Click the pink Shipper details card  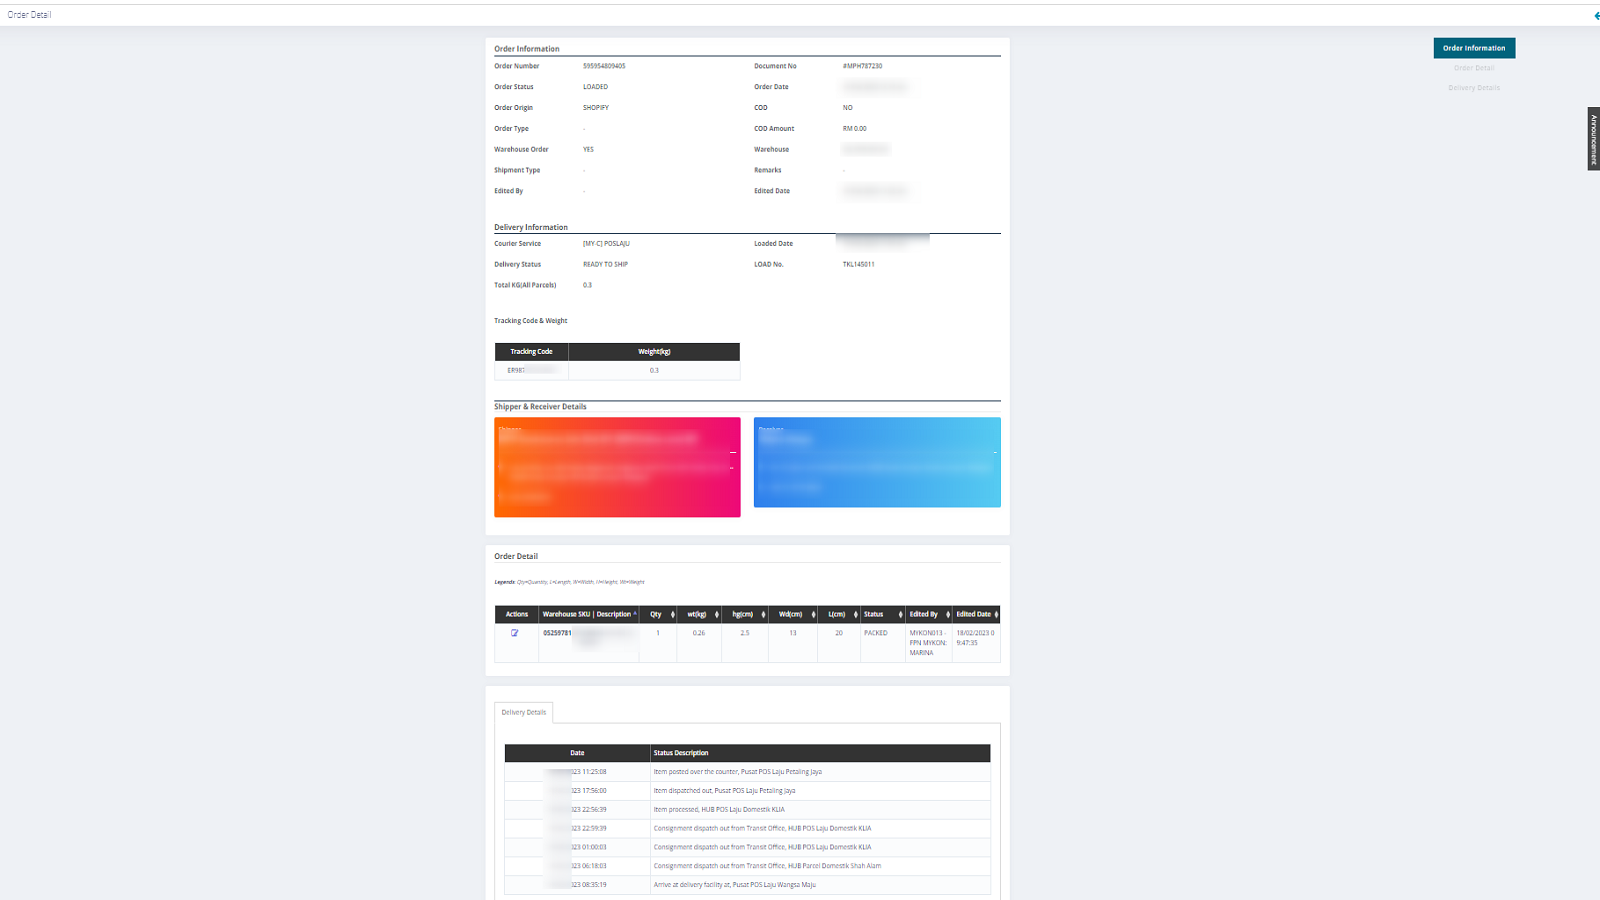(617, 467)
